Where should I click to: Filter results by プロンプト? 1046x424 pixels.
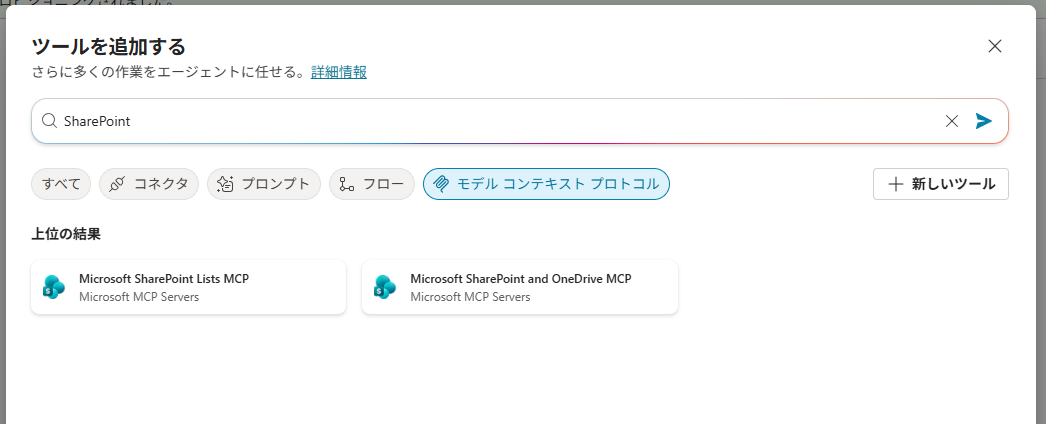[264, 184]
